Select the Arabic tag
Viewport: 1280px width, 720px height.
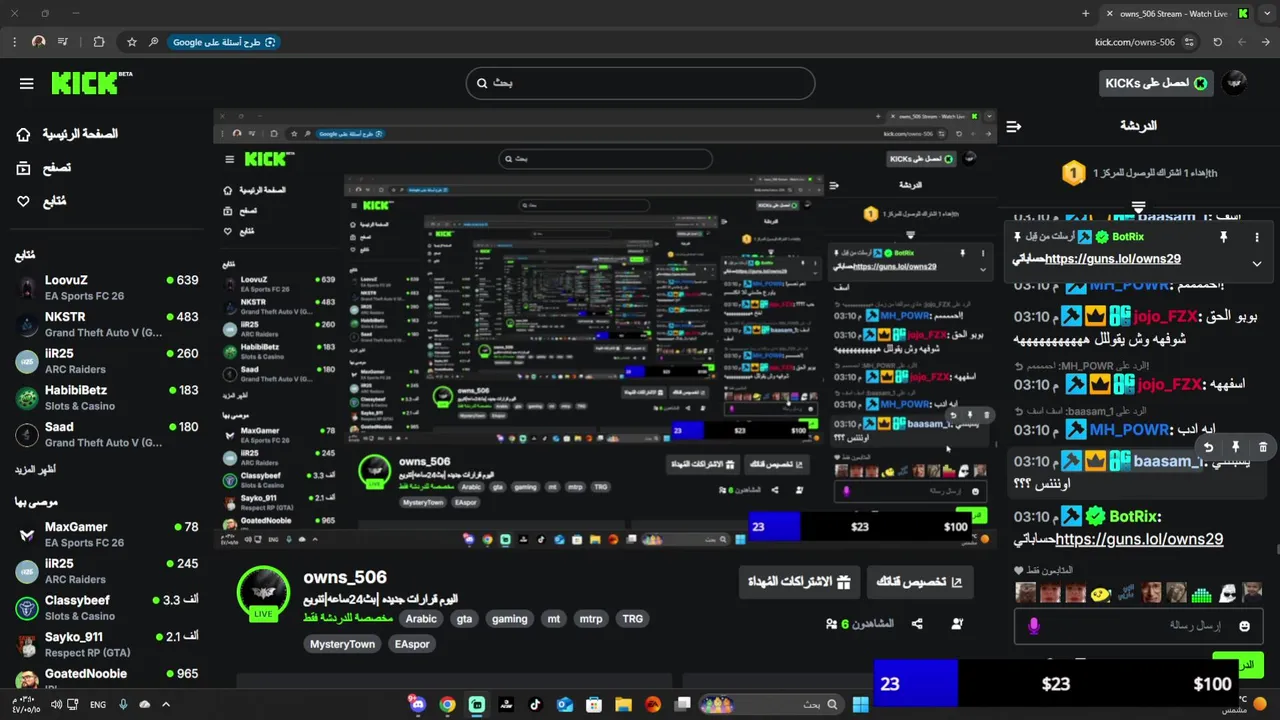click(x=421, y=619)
